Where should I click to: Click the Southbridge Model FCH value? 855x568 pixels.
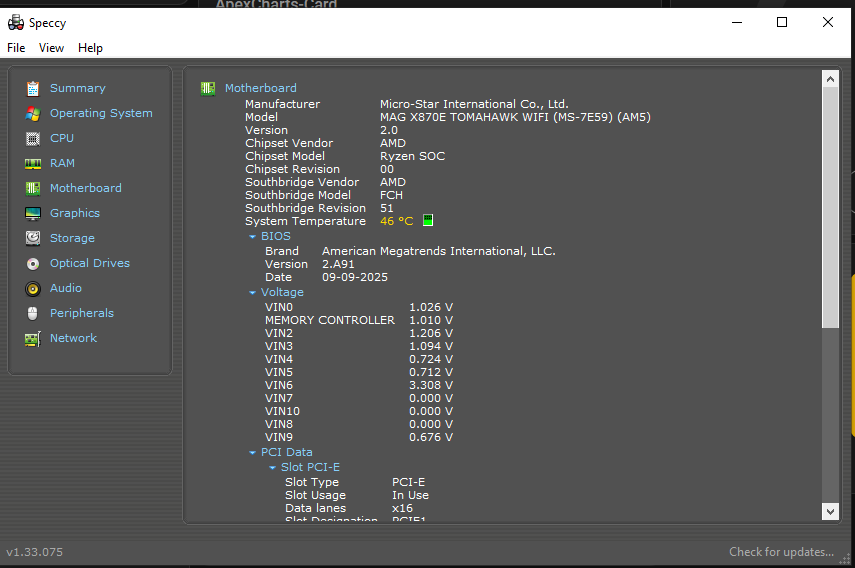(x=391, y=195)
